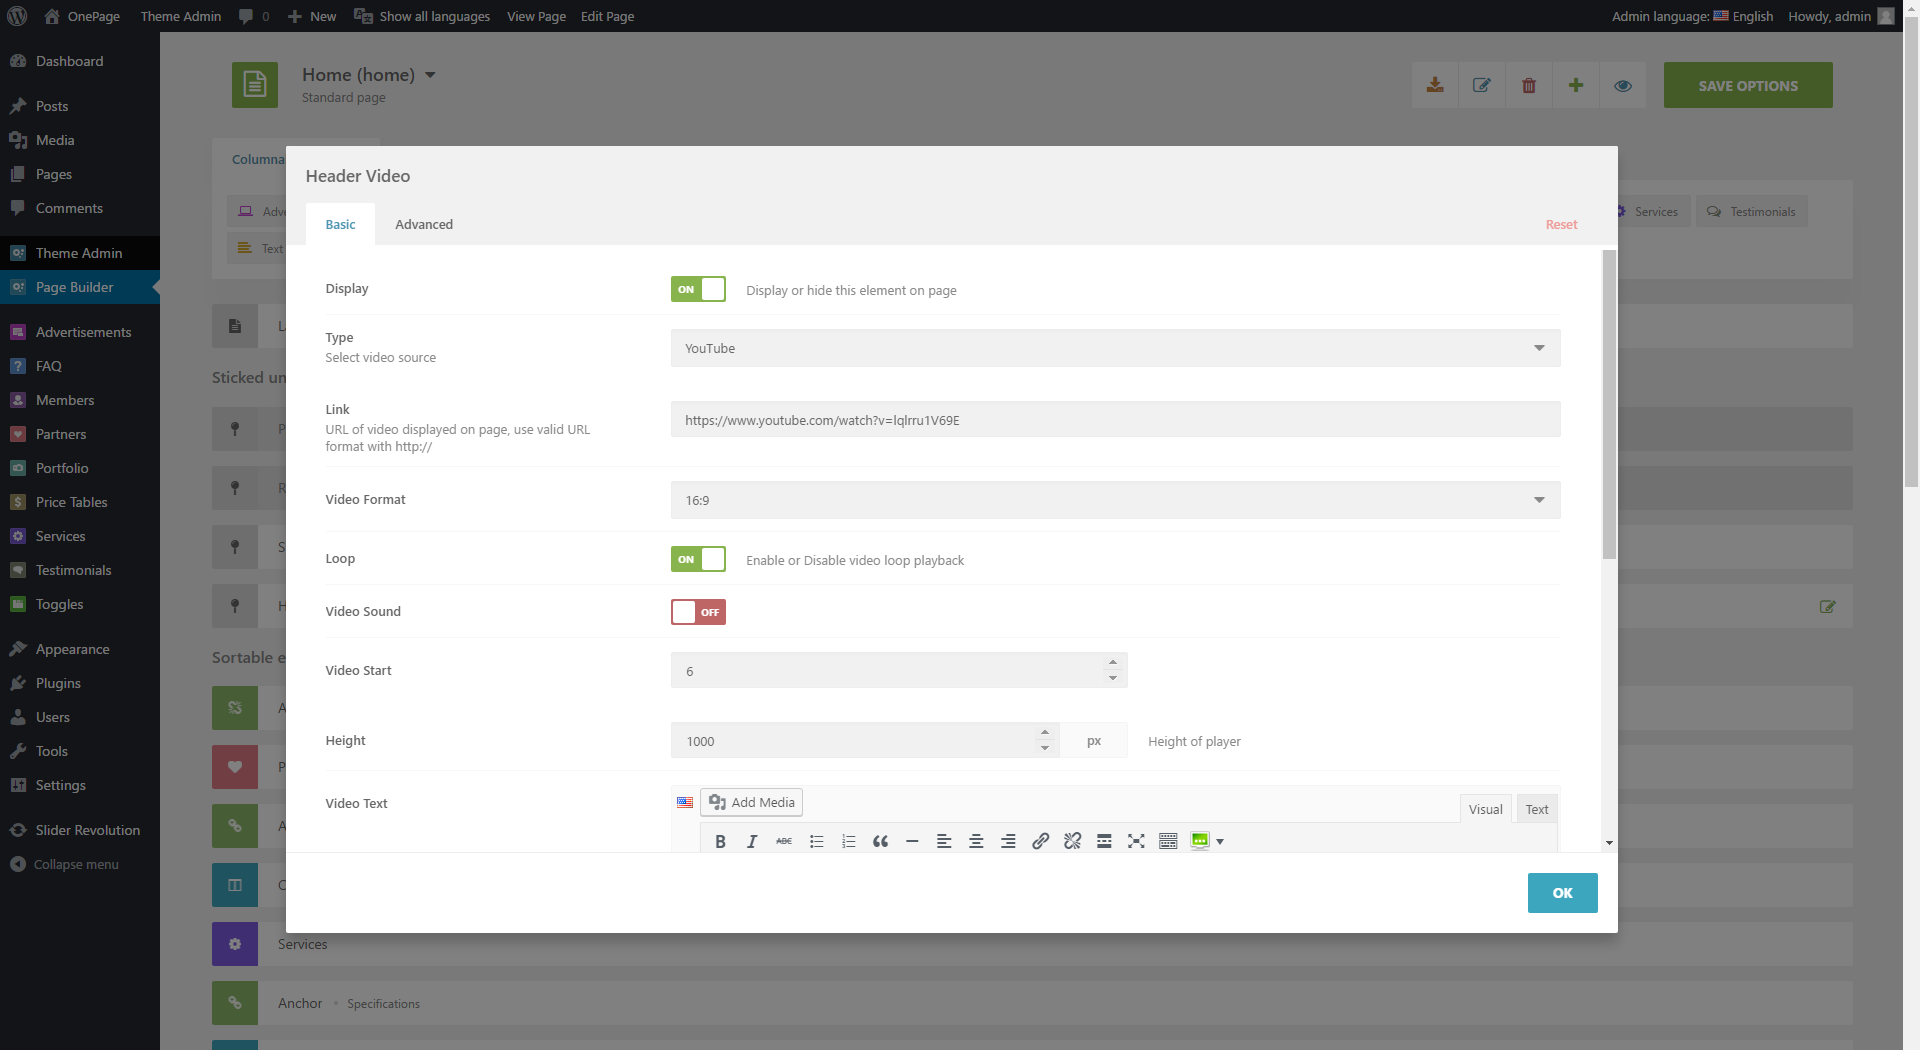Insert Read More tag in editor
Screen dimensions: 1920x1050
click(1104, 841)
